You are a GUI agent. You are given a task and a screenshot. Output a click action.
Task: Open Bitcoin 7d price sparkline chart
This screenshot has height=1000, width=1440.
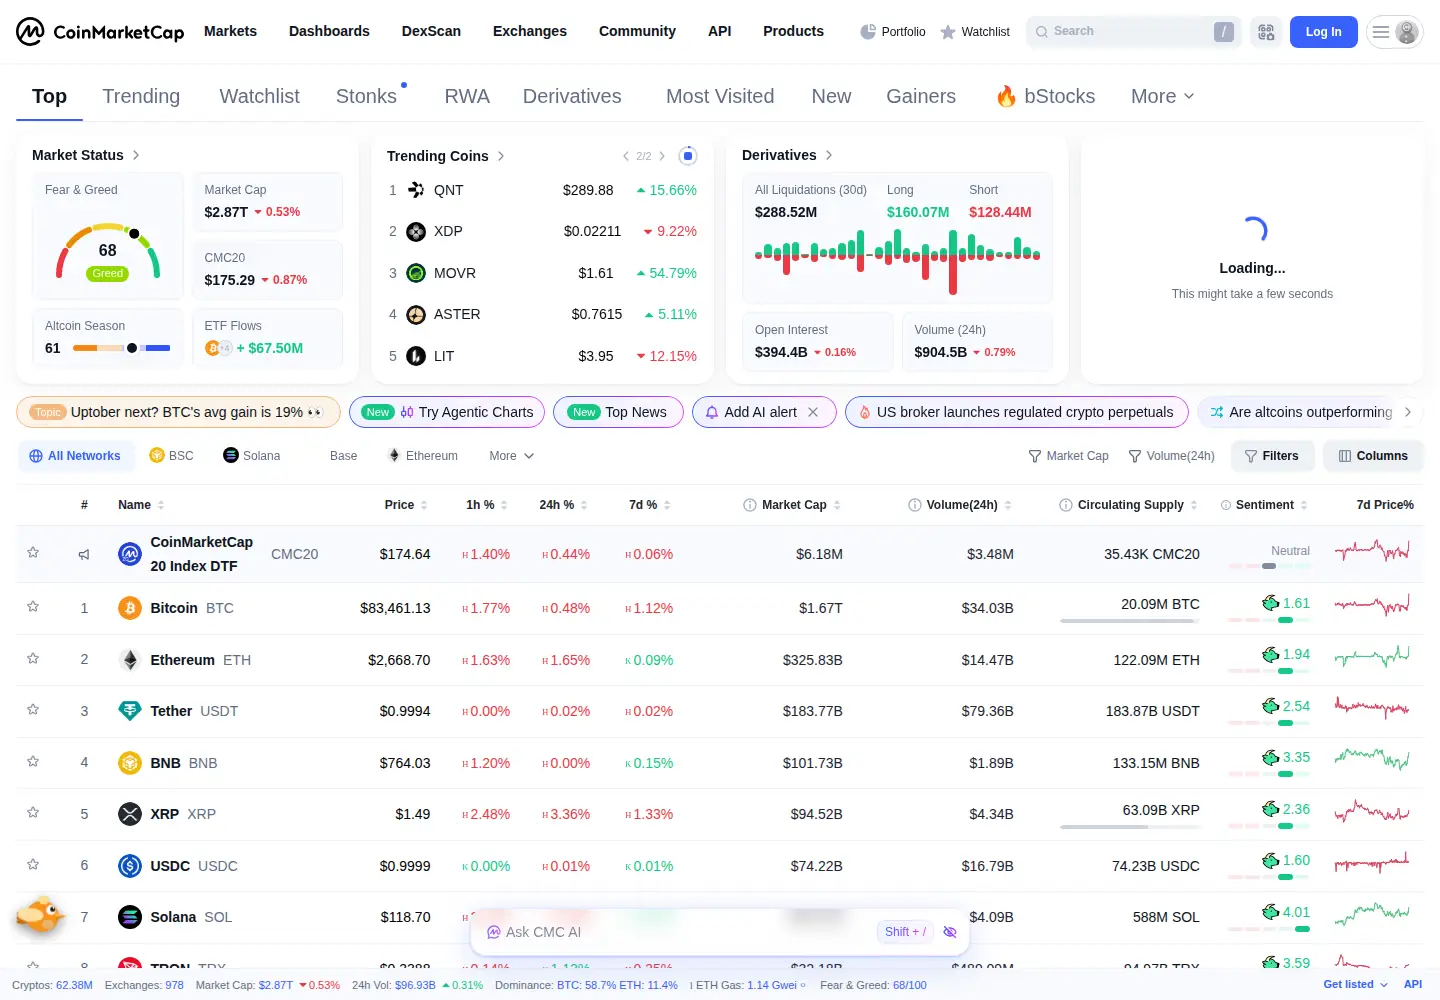pos(1371,605)
